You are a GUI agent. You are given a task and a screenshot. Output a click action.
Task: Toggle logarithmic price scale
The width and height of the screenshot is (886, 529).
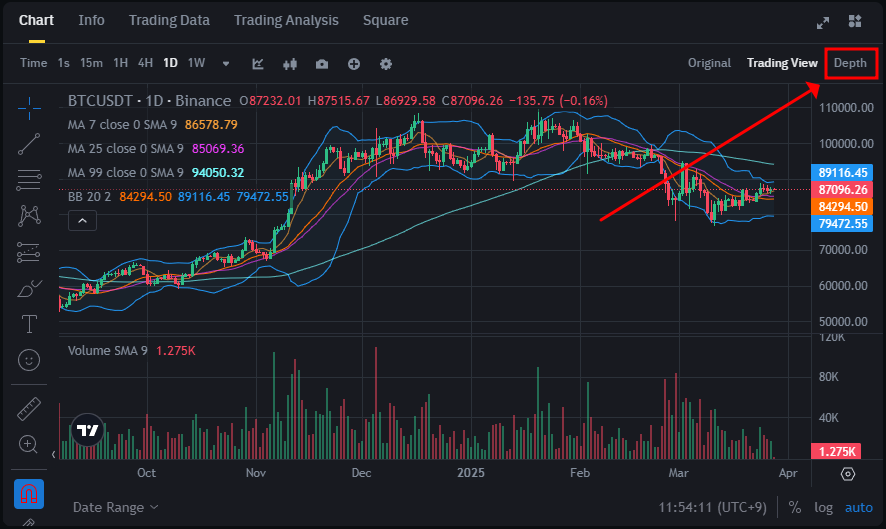click(822, 507)
